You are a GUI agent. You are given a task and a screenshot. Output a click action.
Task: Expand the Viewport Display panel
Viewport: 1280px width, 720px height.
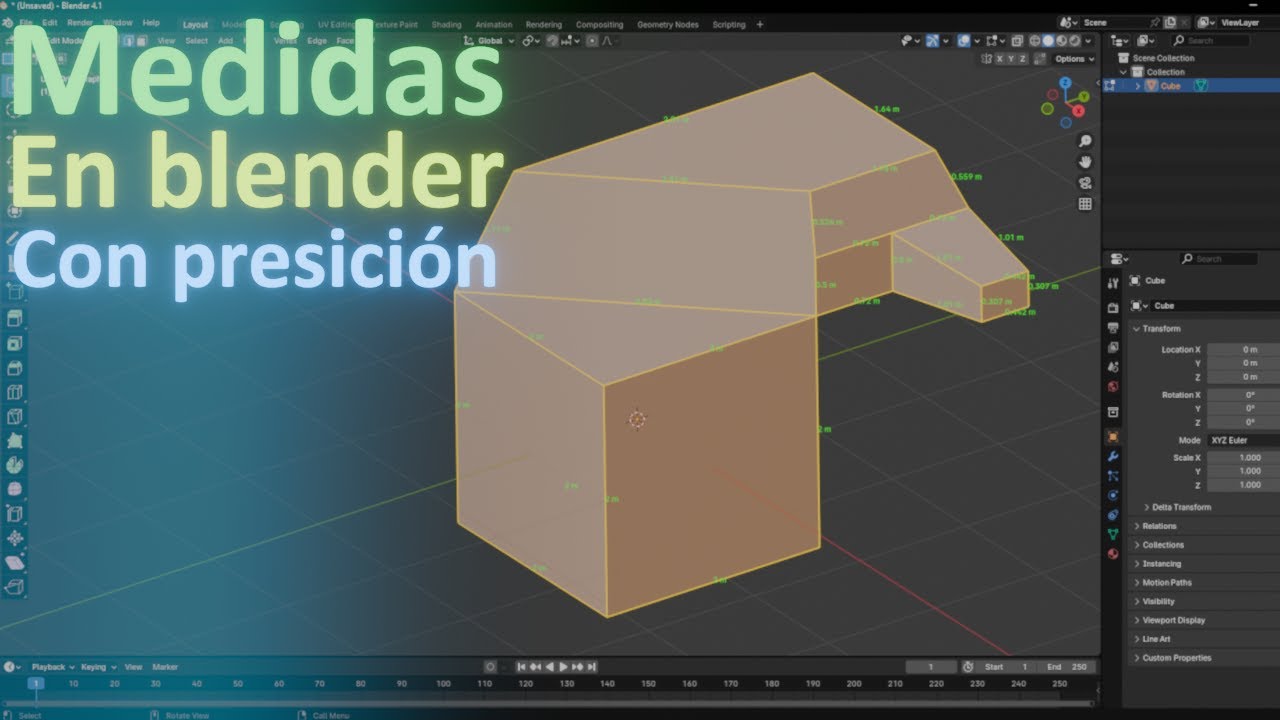1173,620
